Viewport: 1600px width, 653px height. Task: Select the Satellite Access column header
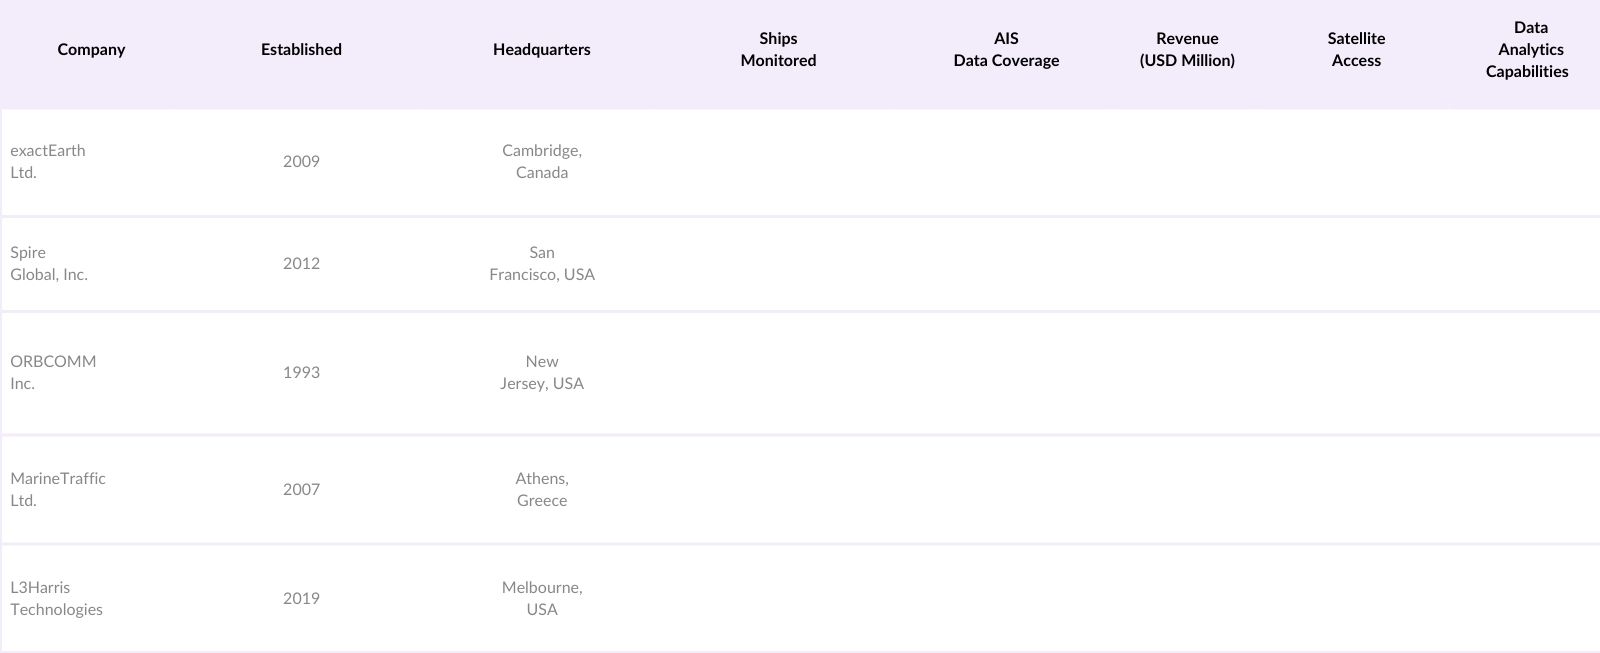click(x=1356, y=50)
